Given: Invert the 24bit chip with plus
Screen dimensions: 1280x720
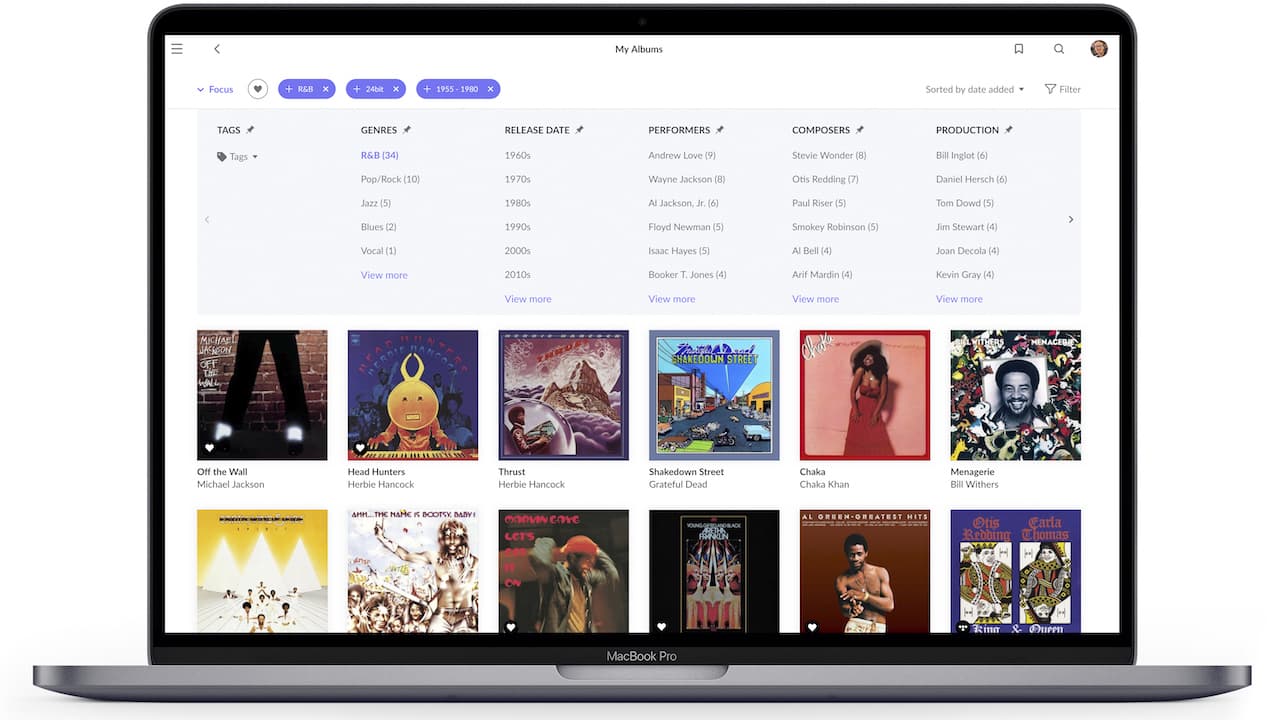Looking at the screenshot, I should coord(357,89).
